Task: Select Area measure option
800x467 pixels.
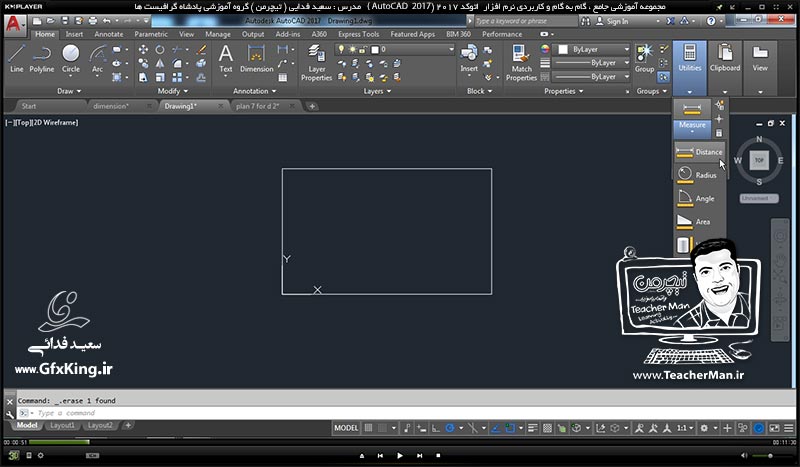Action: (x=699, y=222)
